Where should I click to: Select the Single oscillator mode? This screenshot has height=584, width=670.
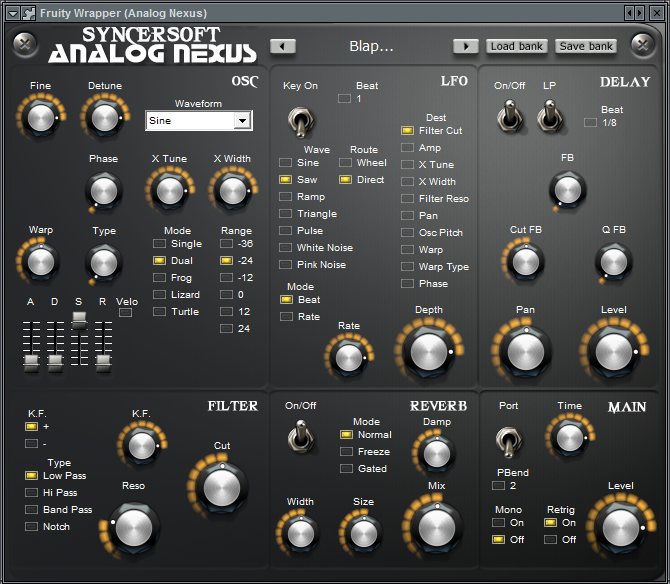[x=177, y=244]
